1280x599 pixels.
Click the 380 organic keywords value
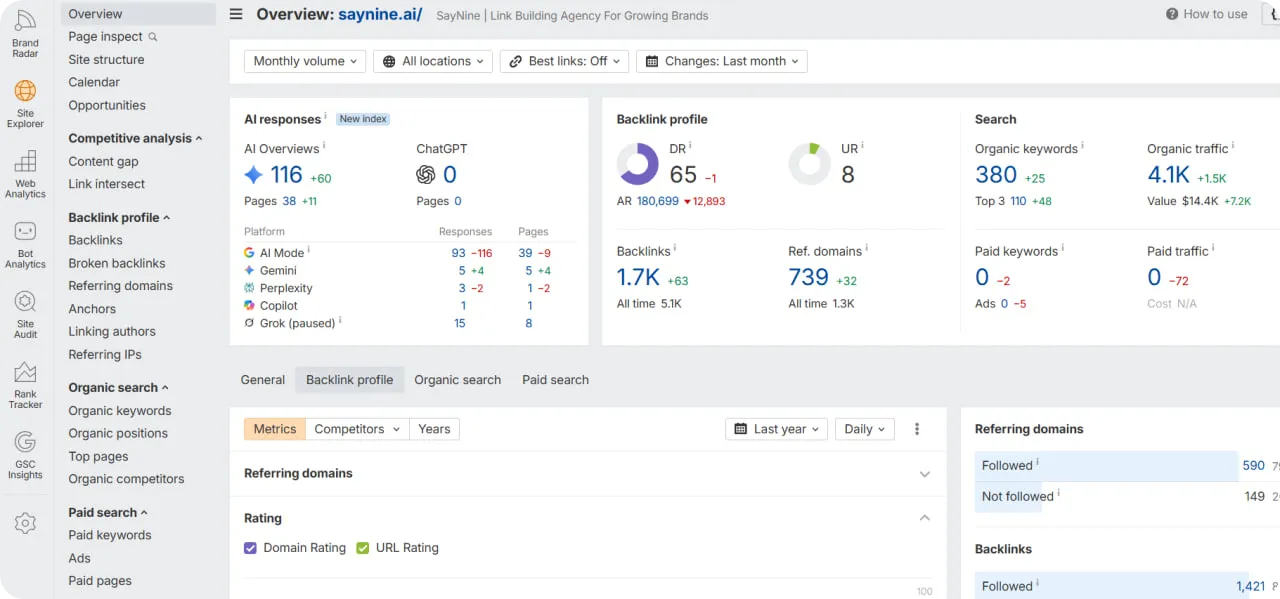pos(996,175)
